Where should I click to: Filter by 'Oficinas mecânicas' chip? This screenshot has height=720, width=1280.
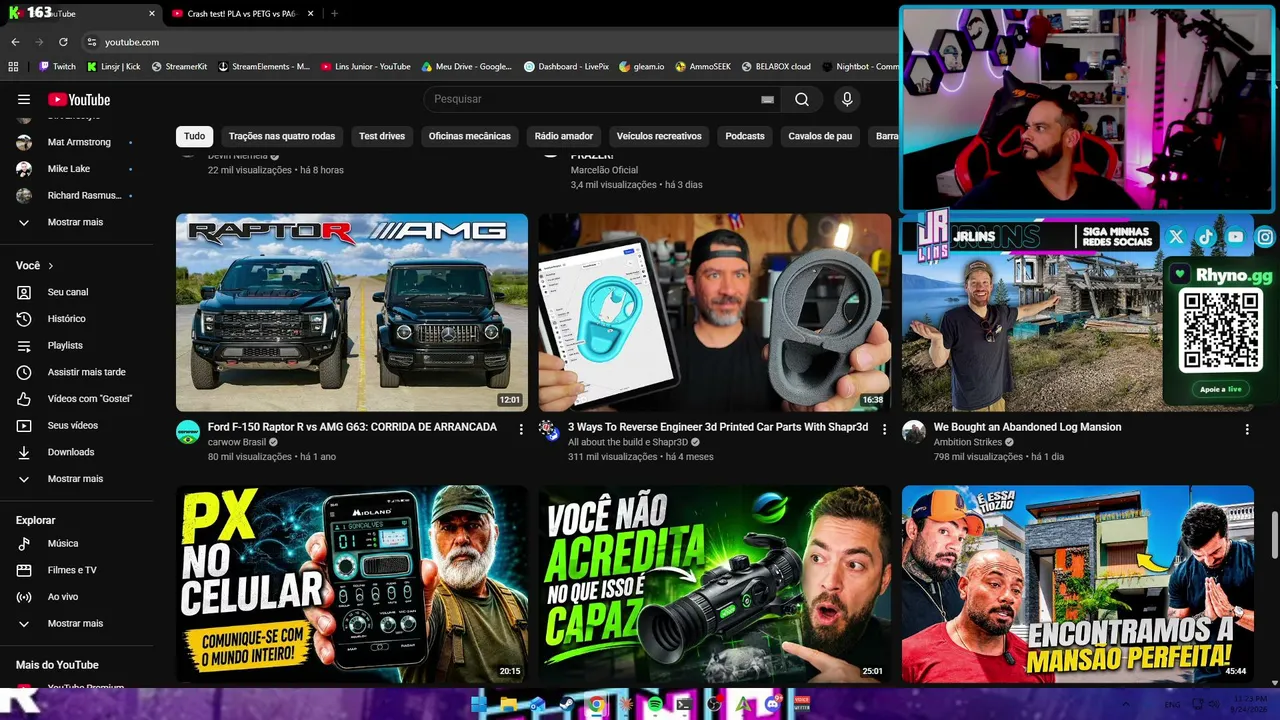470,136
